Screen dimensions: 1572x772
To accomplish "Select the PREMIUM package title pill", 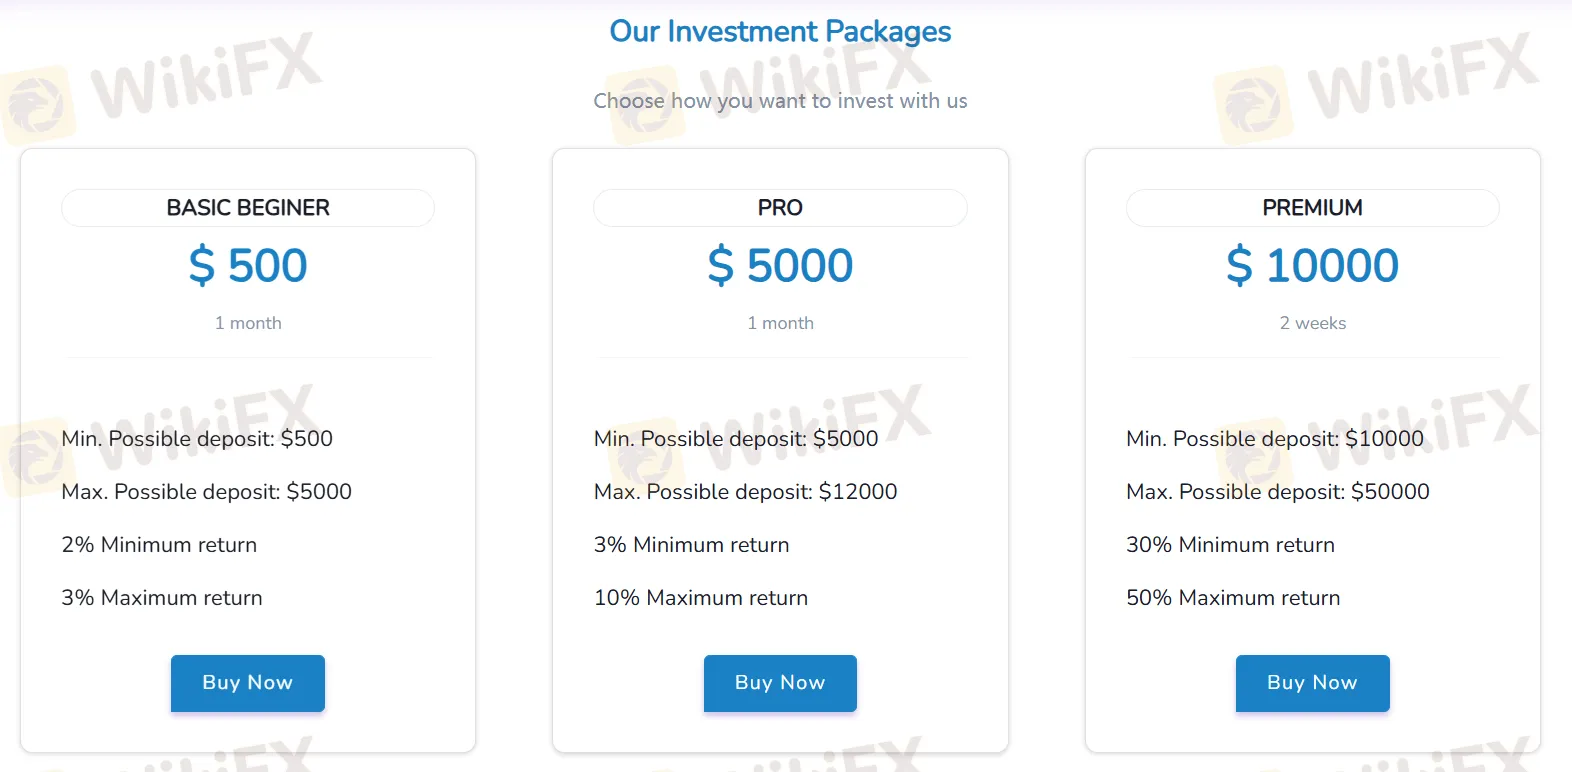I will click(x=1312, y=208).
